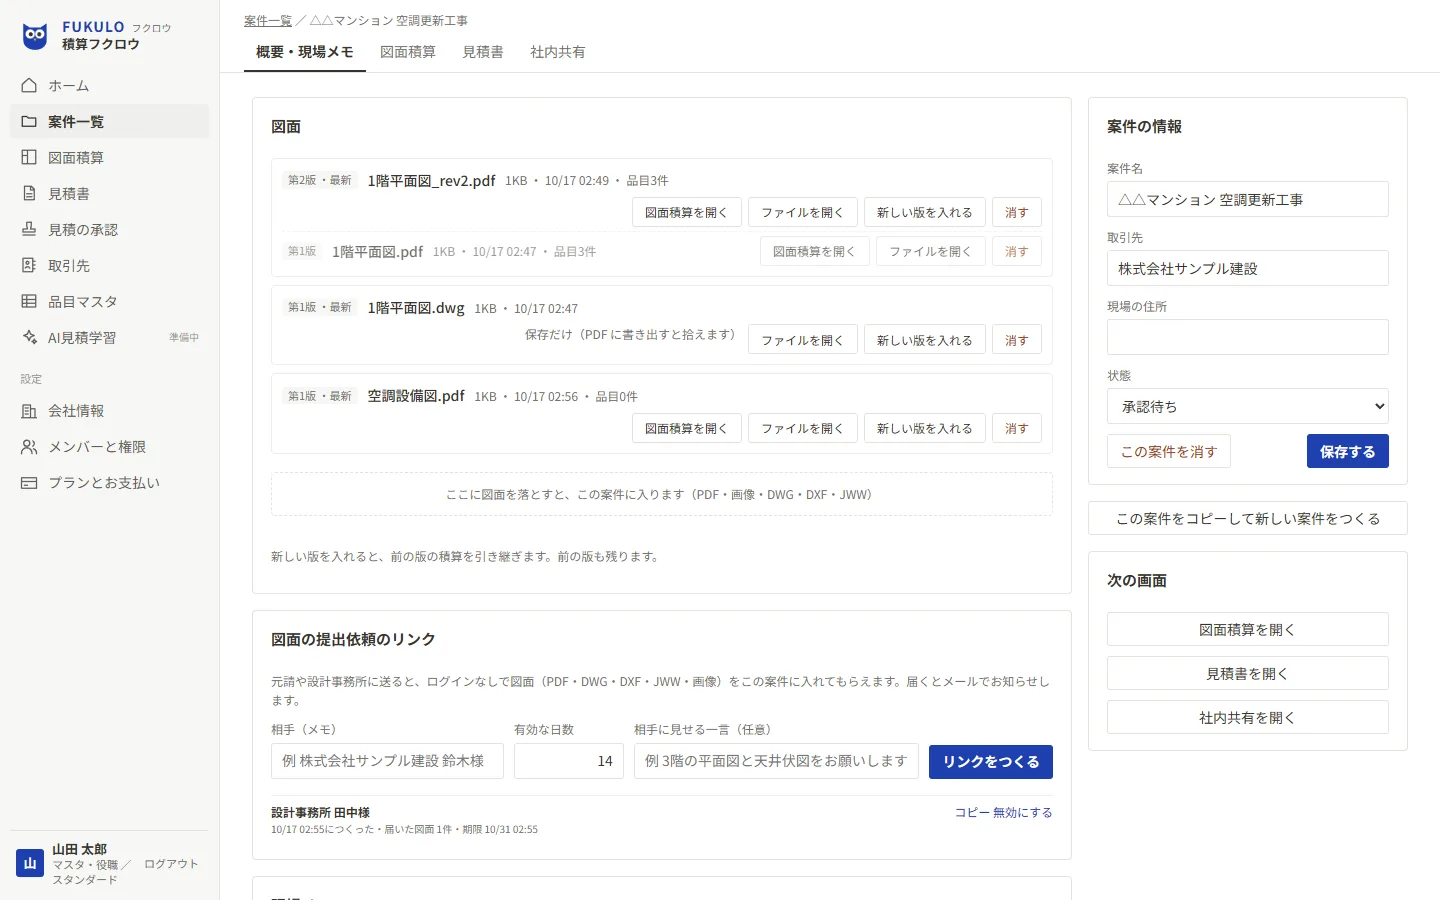
Task: Click the 取引先 input field
Action: pyautogui.click(x=1247, y=268)
